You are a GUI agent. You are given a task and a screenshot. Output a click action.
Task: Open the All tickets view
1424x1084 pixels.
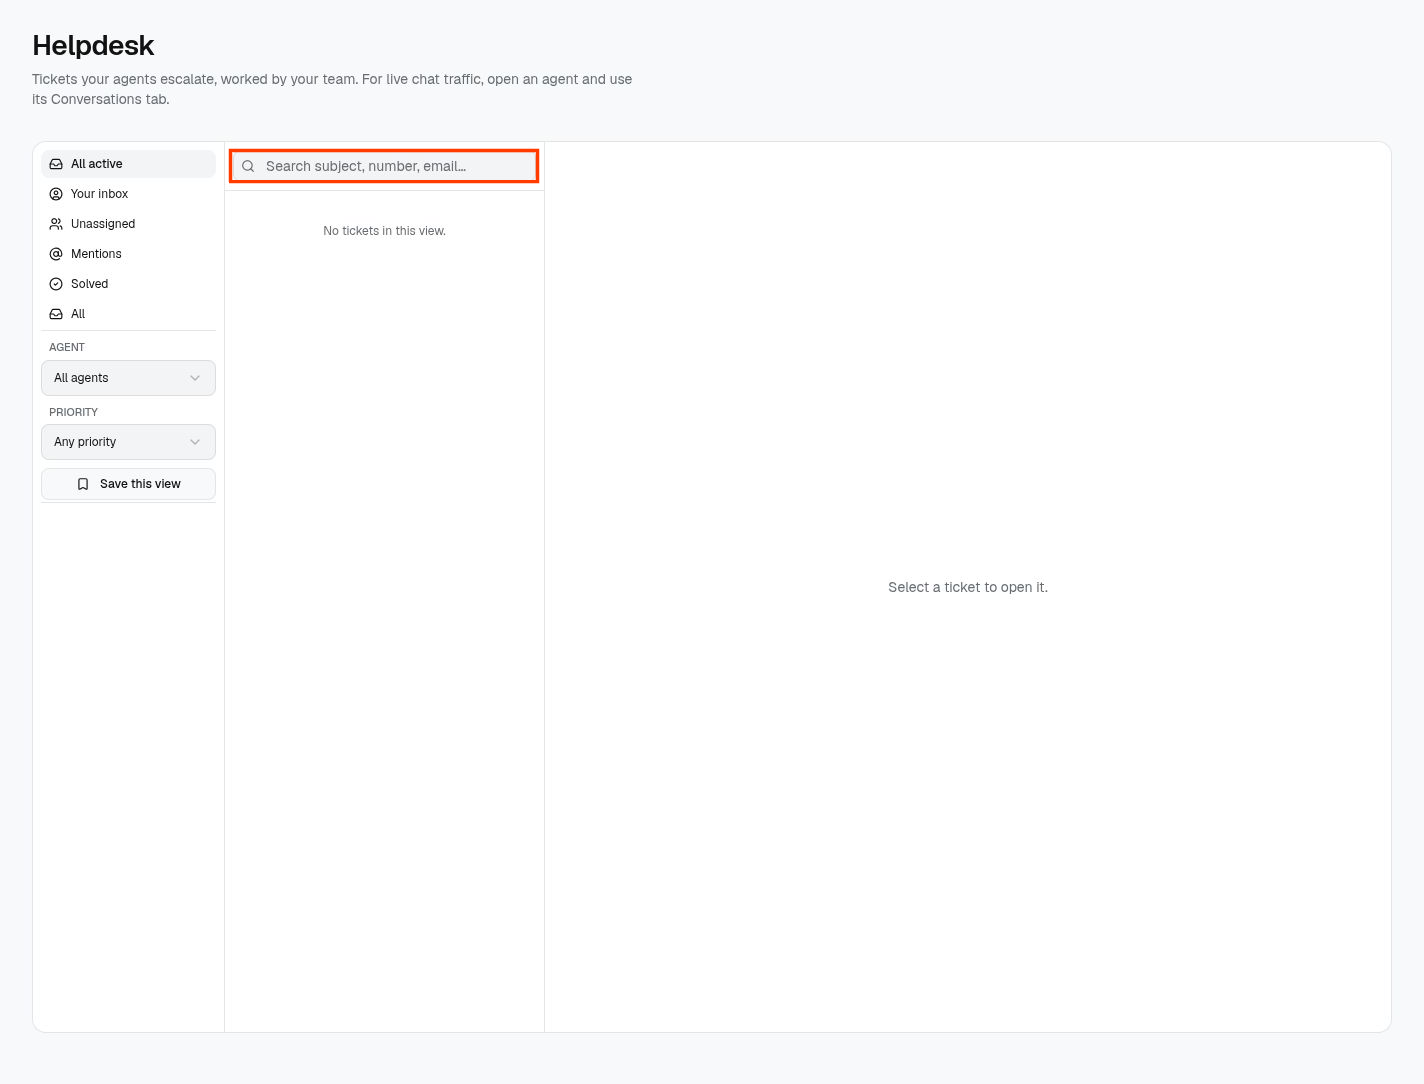coord(128,314)
